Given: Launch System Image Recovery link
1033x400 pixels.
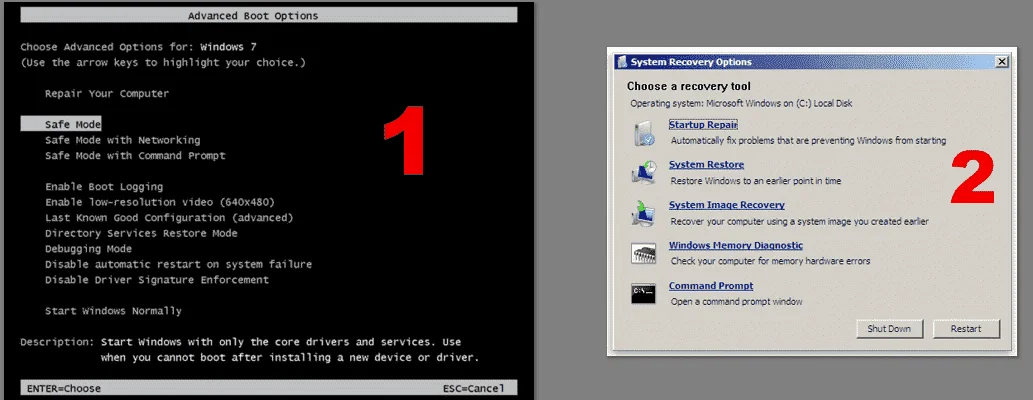Looking at the screenshot, I should pyautogui.click(x=727, y=205).
